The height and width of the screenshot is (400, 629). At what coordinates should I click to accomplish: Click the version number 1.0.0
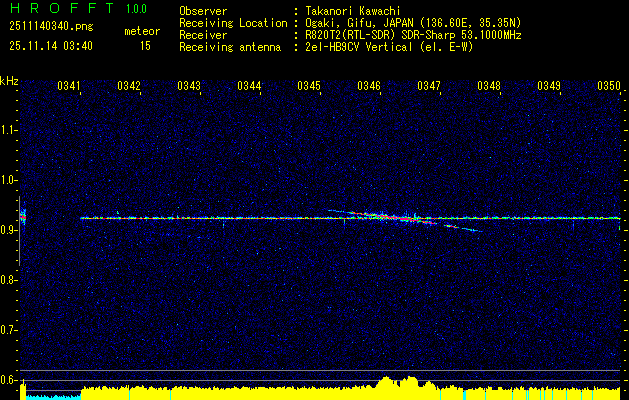point(136,8)
